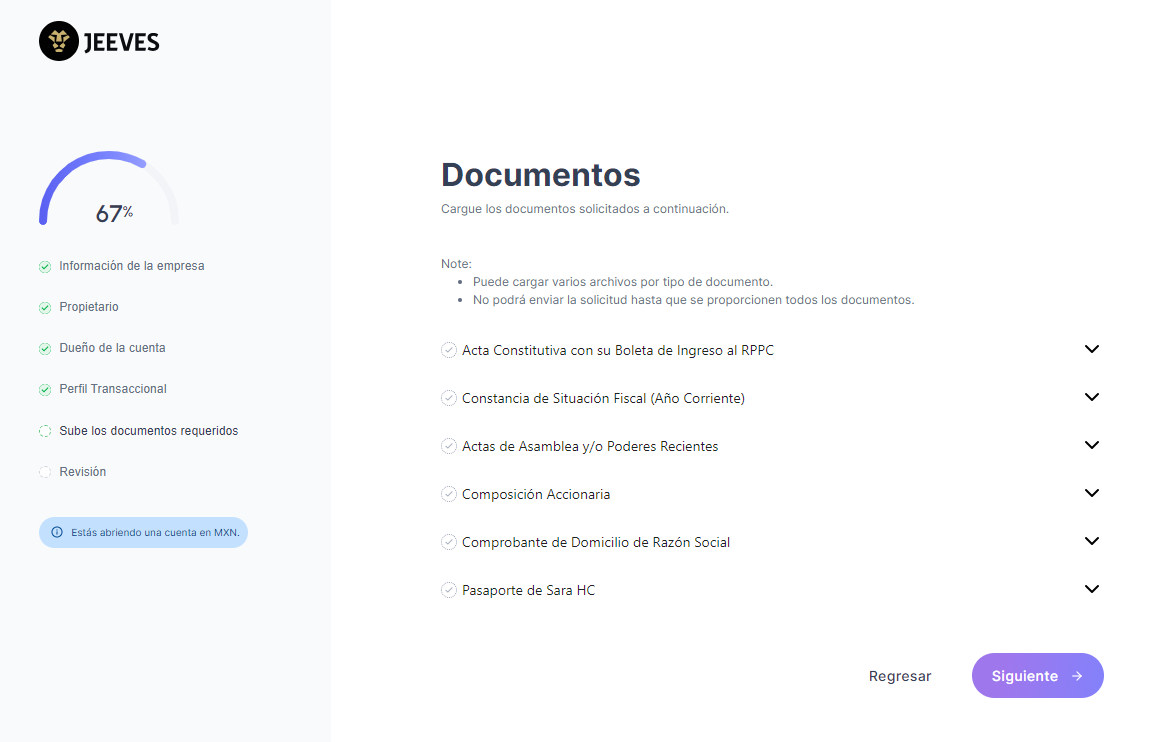Click check circle for Acta Constitutiva document
This screenshot has width=1158, height=742.
[449, 350]
